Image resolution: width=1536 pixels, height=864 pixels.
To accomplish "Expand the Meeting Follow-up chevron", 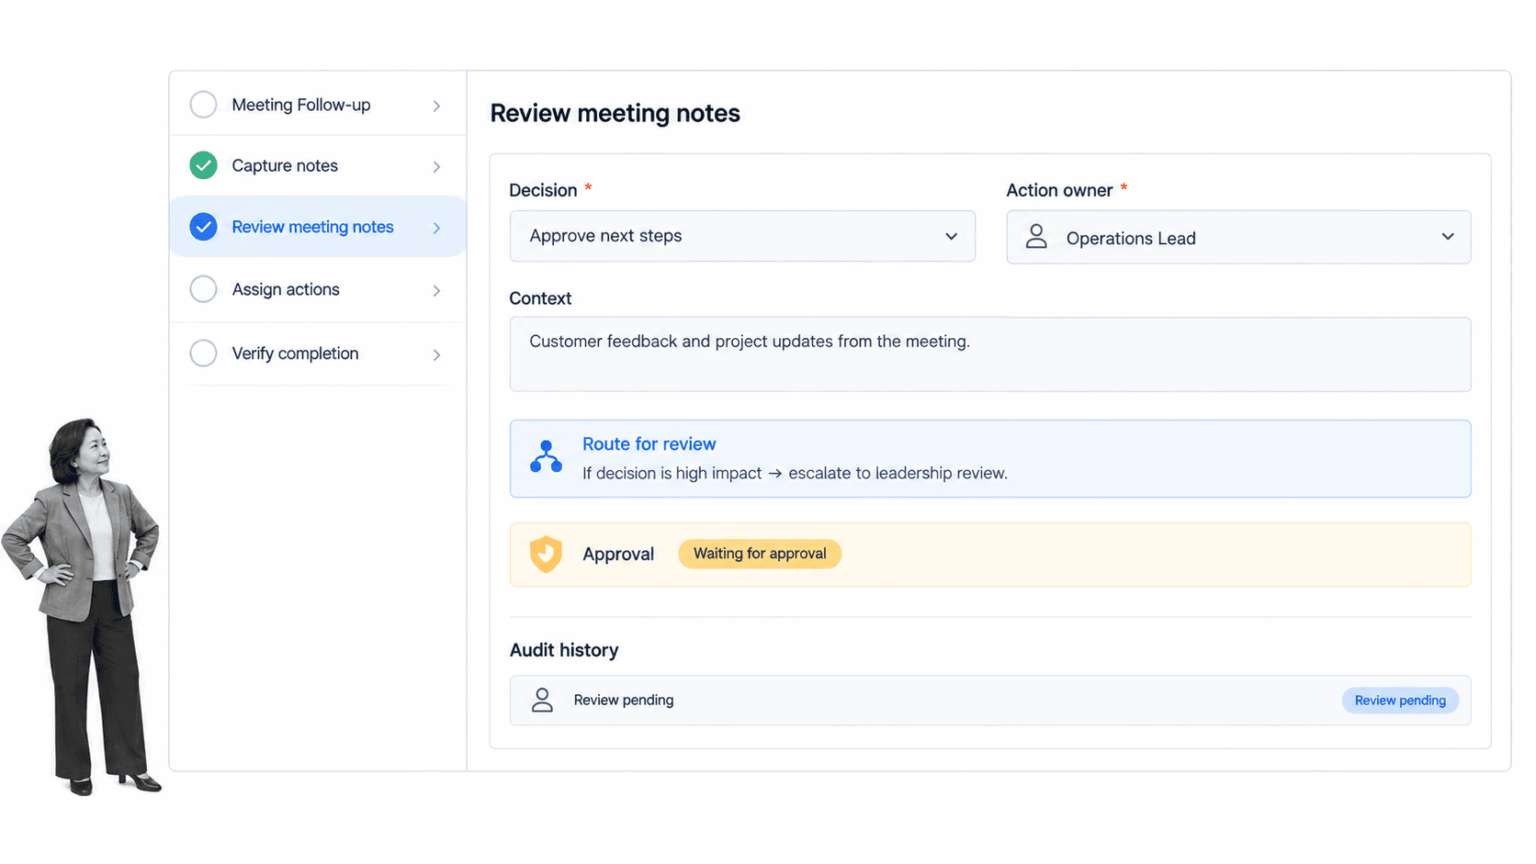I will tap(437, 106).
